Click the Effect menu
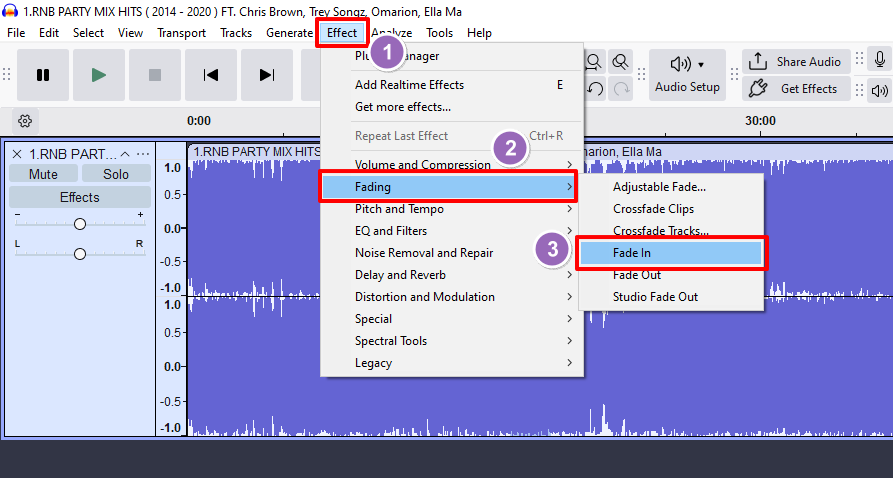This screenshot has height=478, width=893. 342,32
